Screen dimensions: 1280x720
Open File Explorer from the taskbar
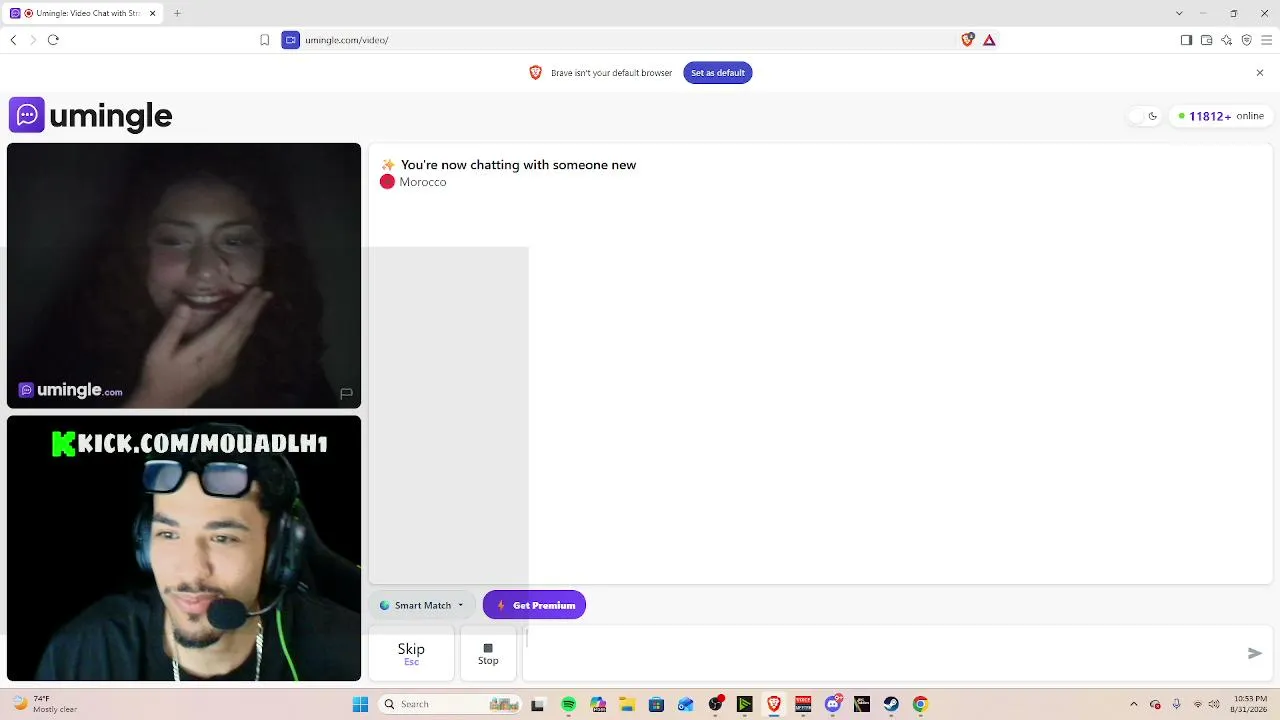(627, 704)
